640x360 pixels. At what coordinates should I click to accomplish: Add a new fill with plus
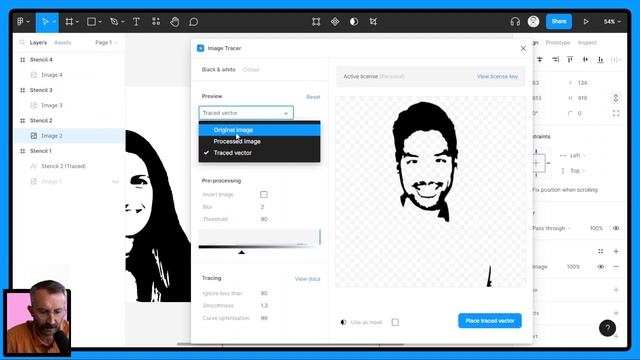(x=616, y=251)
